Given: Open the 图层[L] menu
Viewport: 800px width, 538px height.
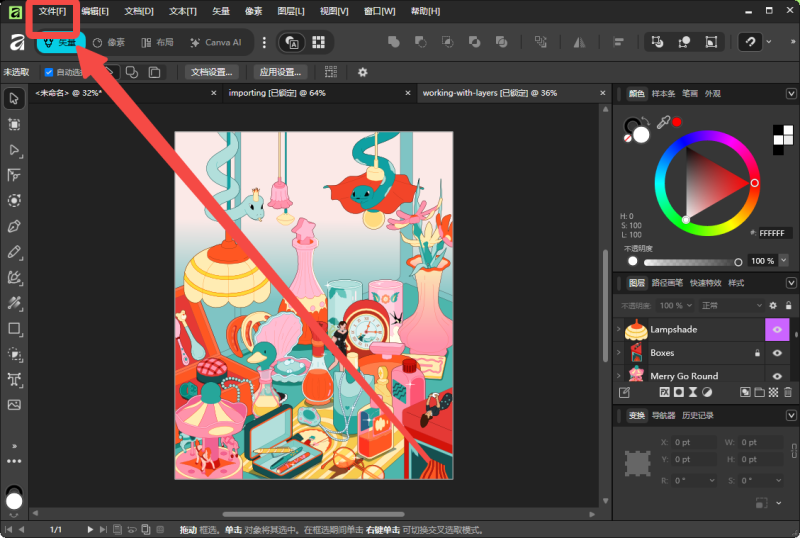Looking at the screenshot, I should point(291,11).
